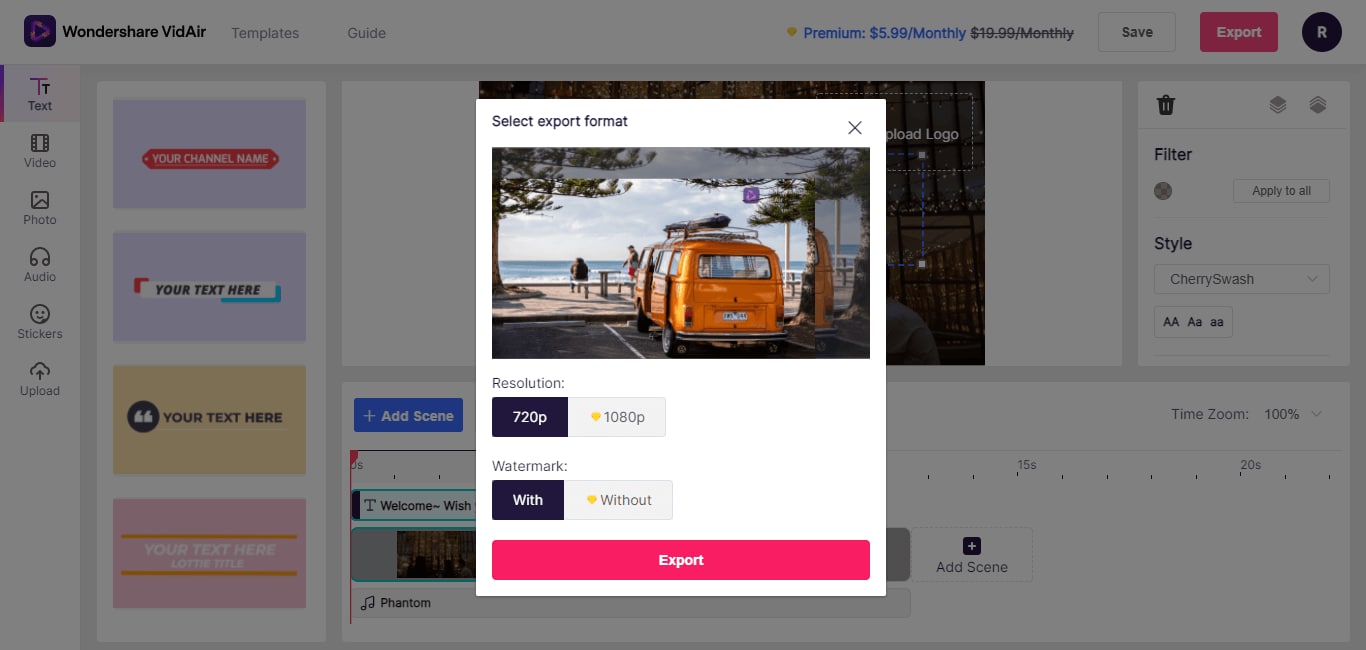Open the Text panel in sidebar
This screenshot has height=650, width=1366.
(x=40, y=94)
